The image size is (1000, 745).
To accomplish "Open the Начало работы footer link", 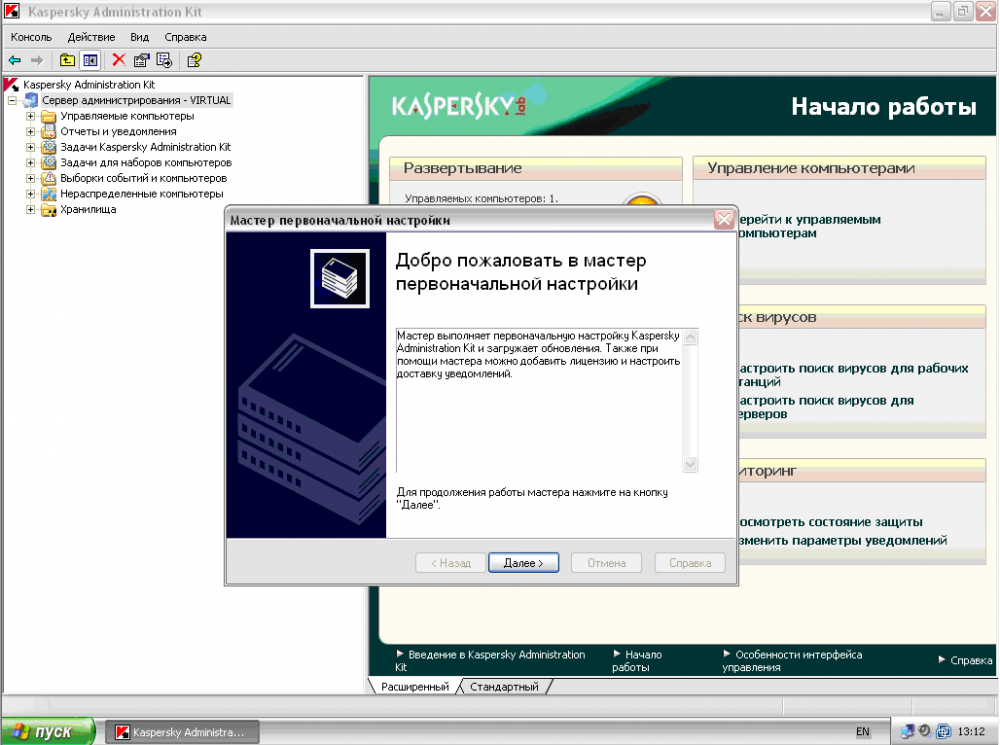I will coord(636,661).
